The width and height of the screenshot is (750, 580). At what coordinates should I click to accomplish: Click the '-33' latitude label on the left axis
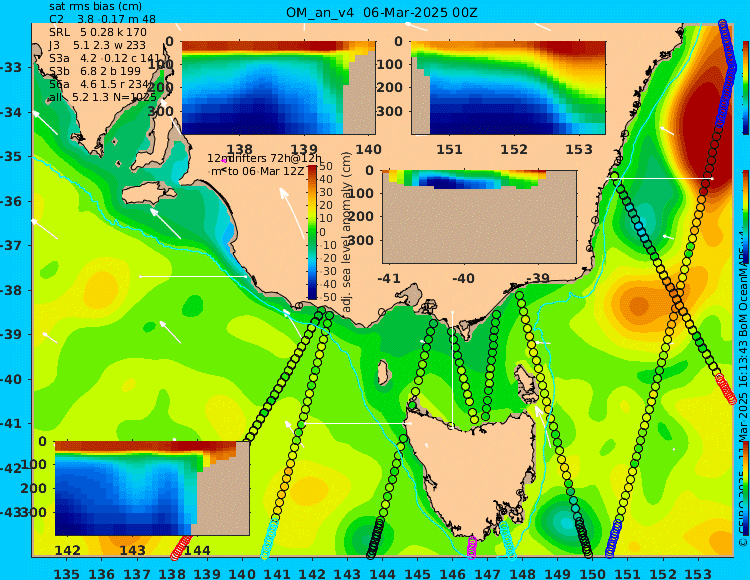pos(11,67)
